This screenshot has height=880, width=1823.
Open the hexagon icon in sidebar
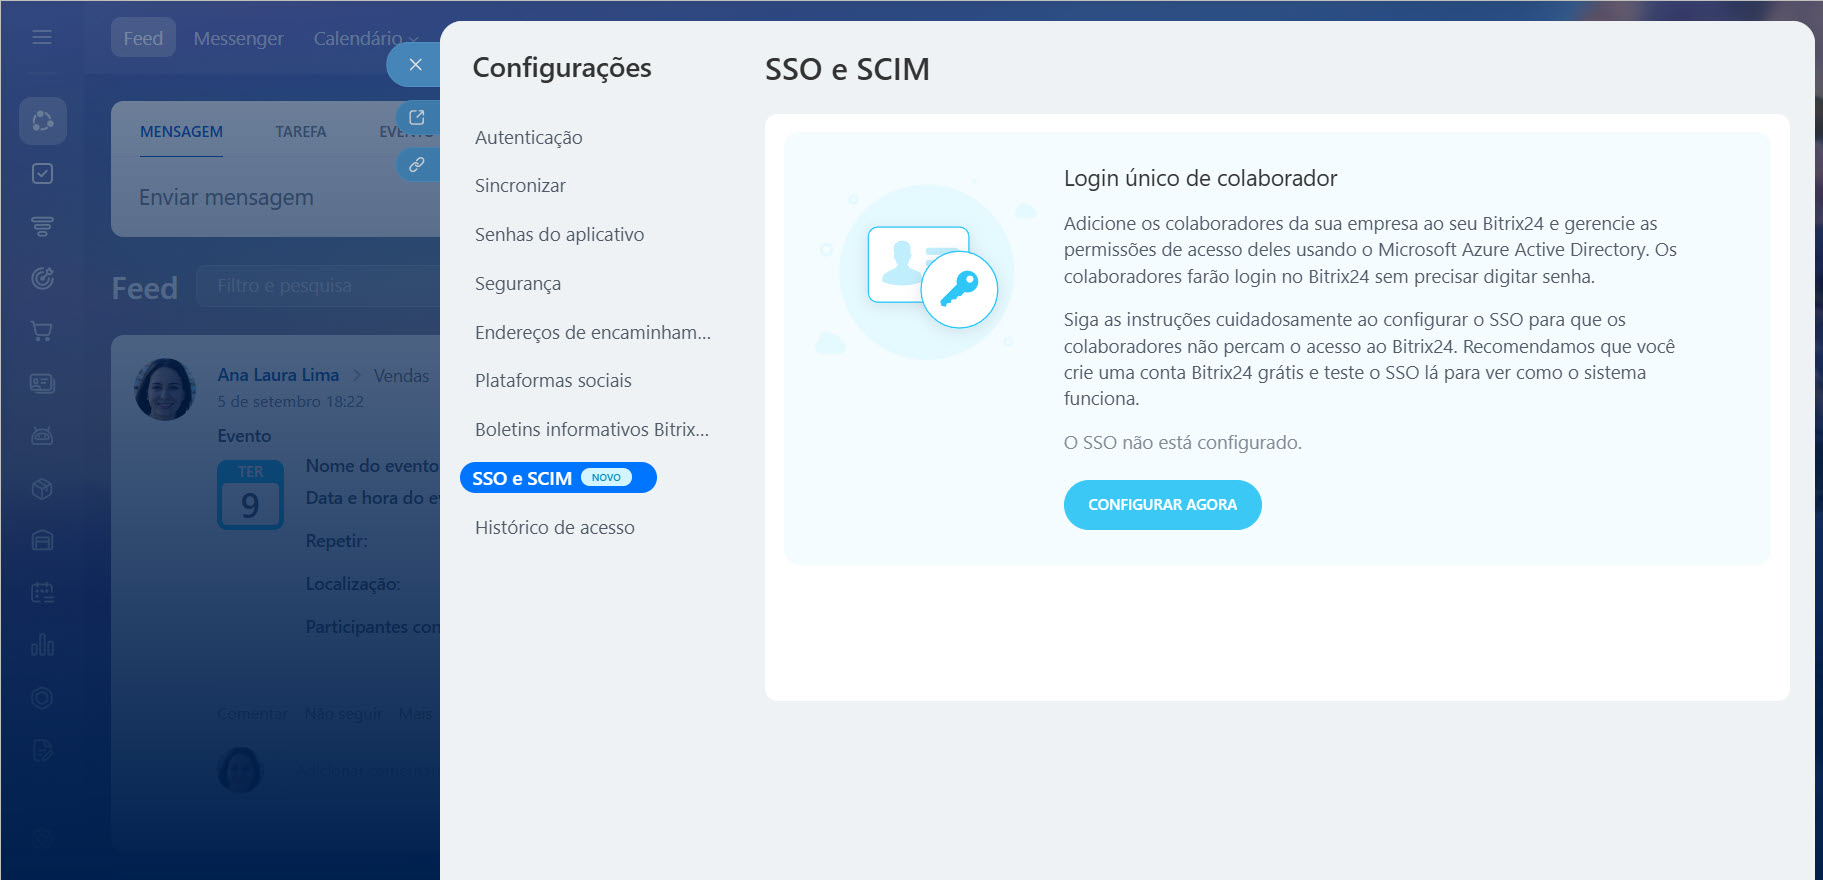click(x=42, y=698)
